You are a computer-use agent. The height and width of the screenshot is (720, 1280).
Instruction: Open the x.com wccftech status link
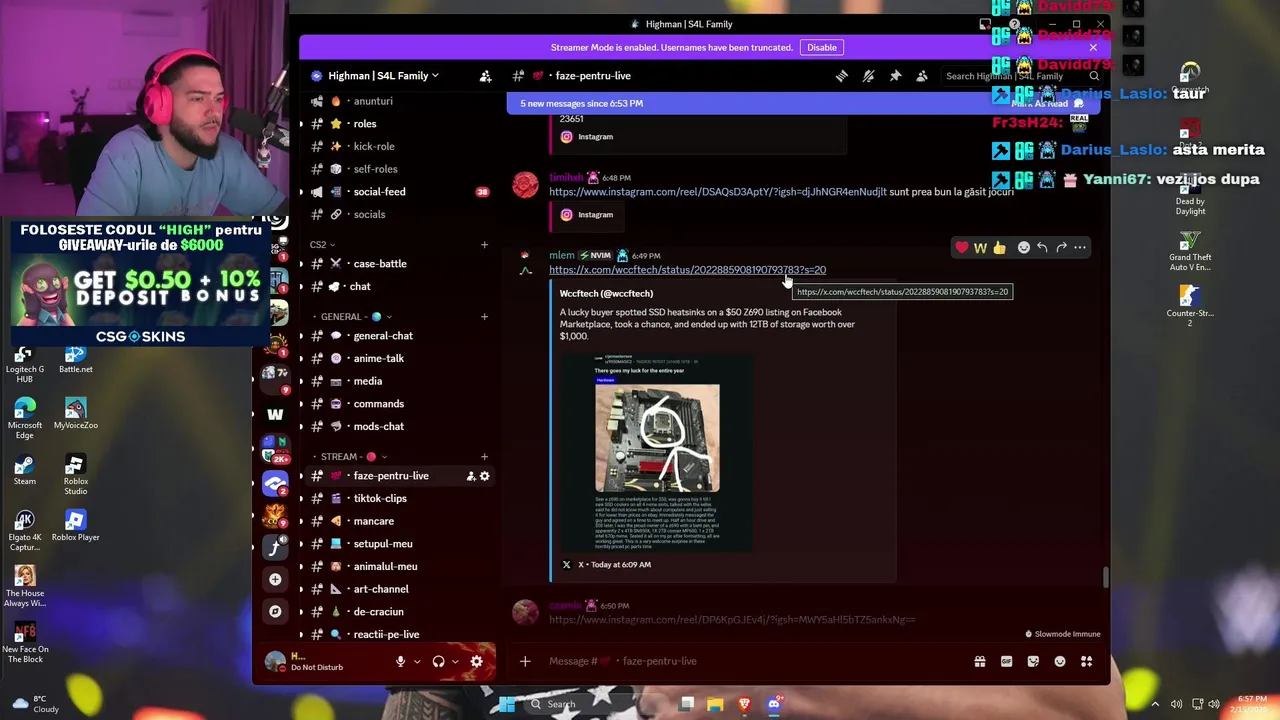coord(687,270)
